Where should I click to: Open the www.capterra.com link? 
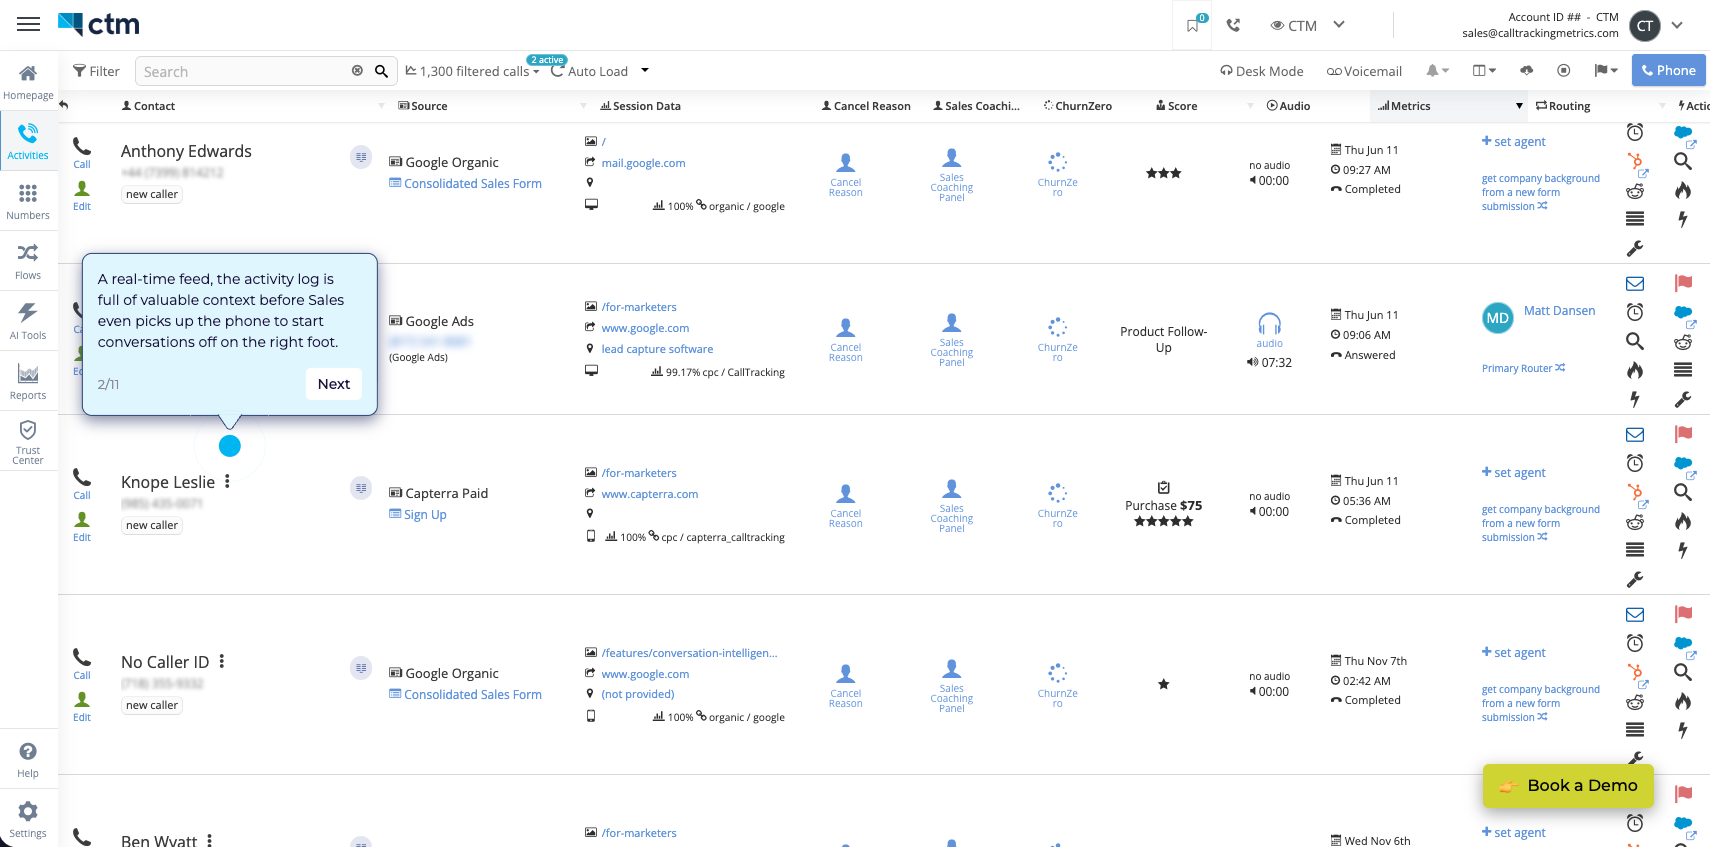(650, 494)
